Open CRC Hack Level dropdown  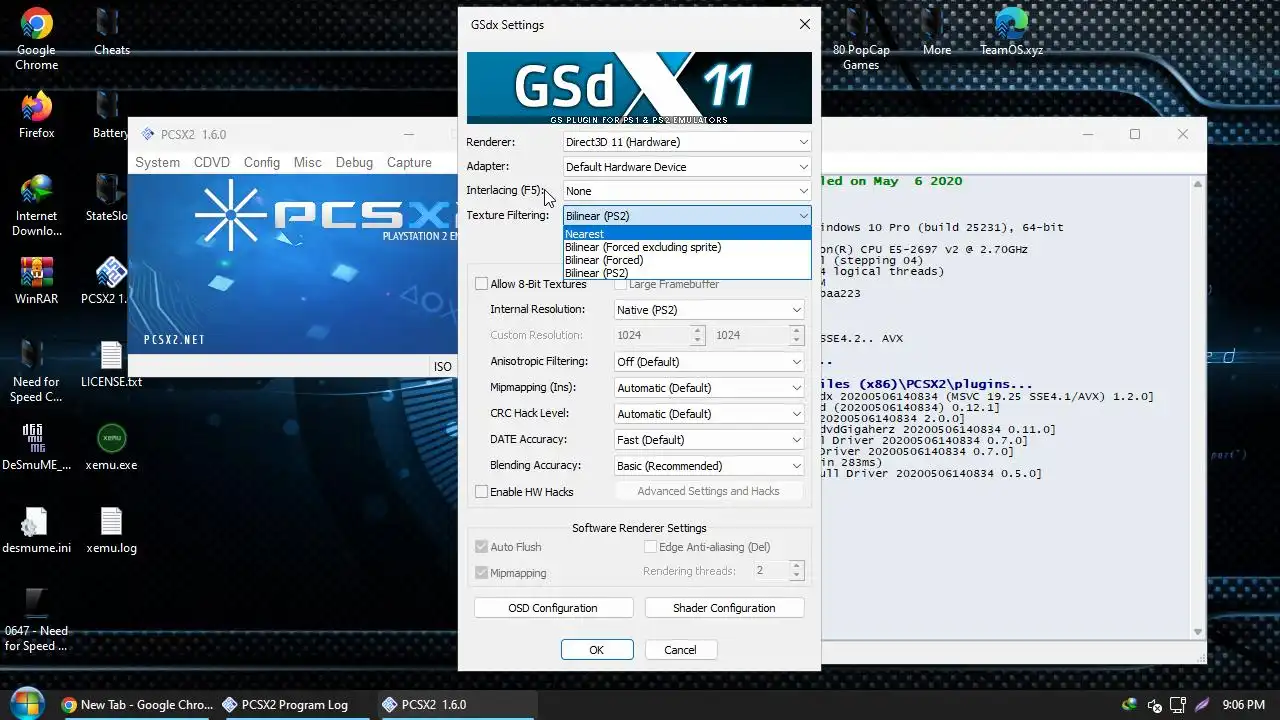(x=709, y=414)
